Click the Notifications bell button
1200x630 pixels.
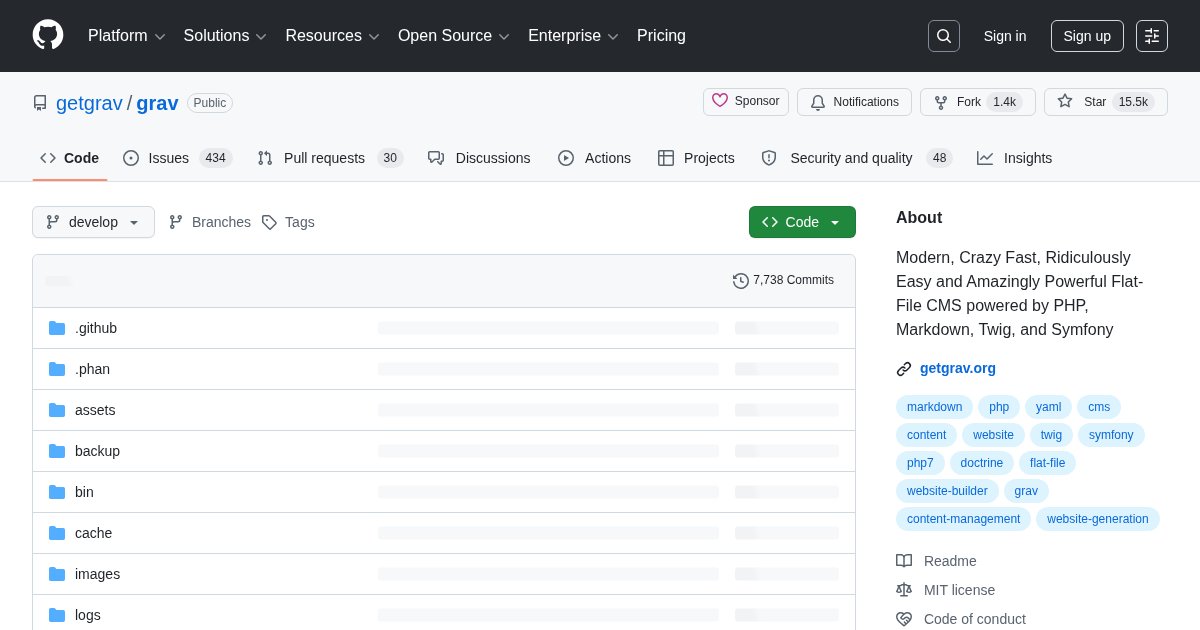(x=854, y=102)
